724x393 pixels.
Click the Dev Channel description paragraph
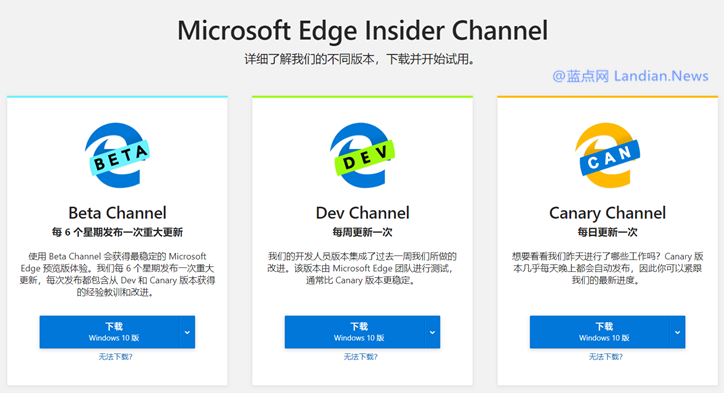pos(362,268)
